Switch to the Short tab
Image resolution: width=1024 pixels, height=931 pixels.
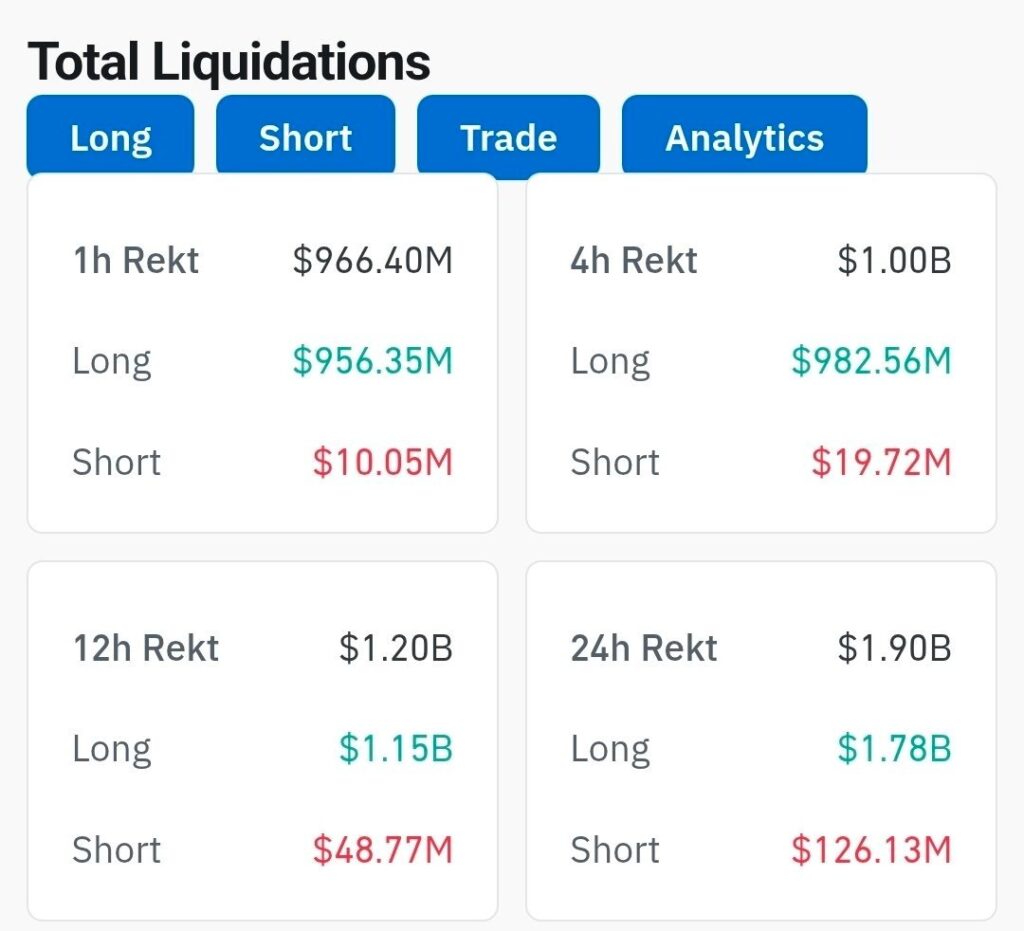pyautogui.click(x=305, y=138)
